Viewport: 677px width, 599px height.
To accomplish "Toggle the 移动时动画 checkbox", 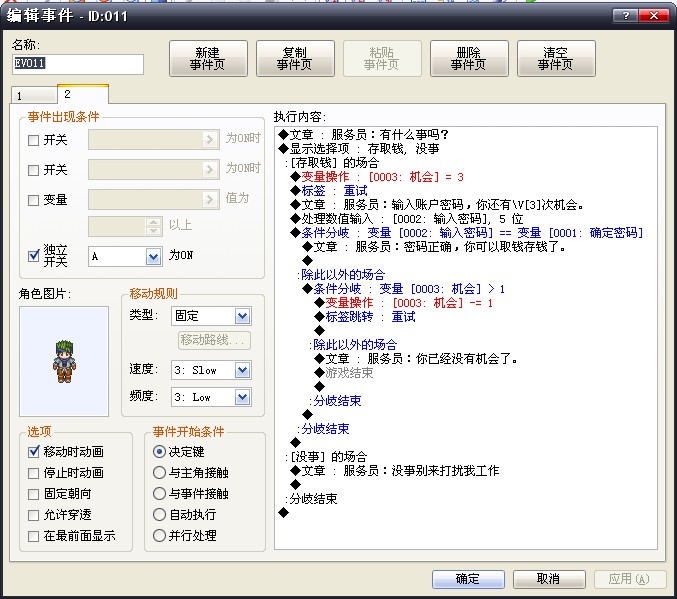I will tap(33, 452).
